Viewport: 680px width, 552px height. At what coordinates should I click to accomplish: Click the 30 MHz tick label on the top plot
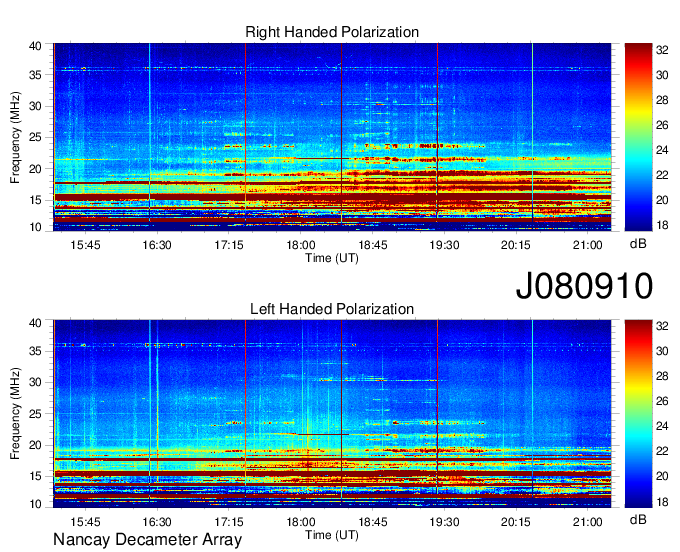(35, 106)
